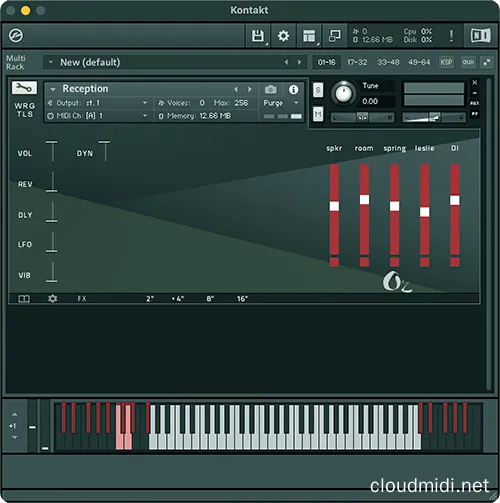The height and width of the screenshot is (503, 500).
Task: Open instrument edit mode wrench icon
Action: click(x=24, y=88)
